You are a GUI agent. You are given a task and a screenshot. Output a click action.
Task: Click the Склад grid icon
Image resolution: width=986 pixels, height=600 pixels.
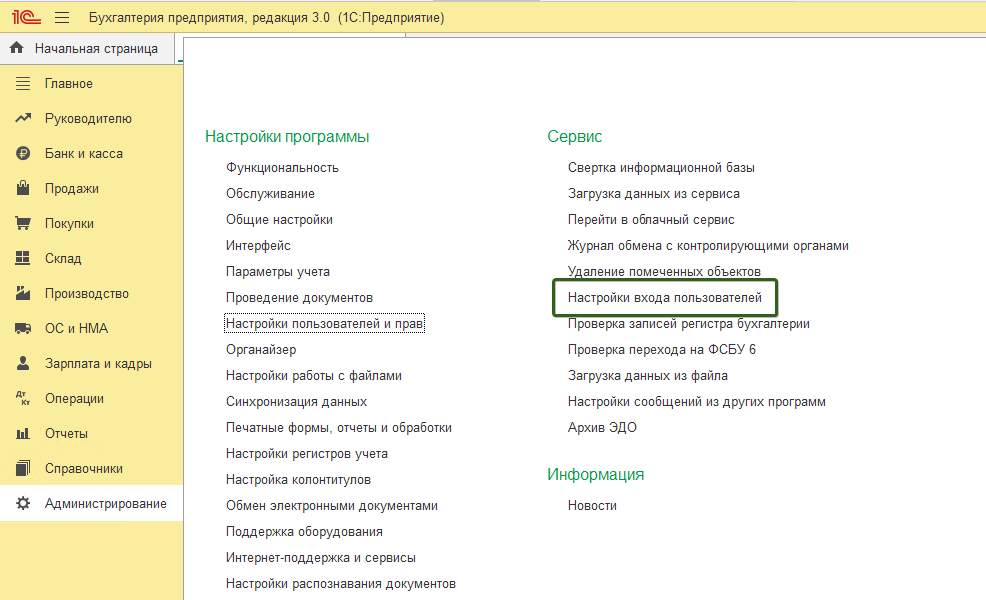click(x=23, y=258)
